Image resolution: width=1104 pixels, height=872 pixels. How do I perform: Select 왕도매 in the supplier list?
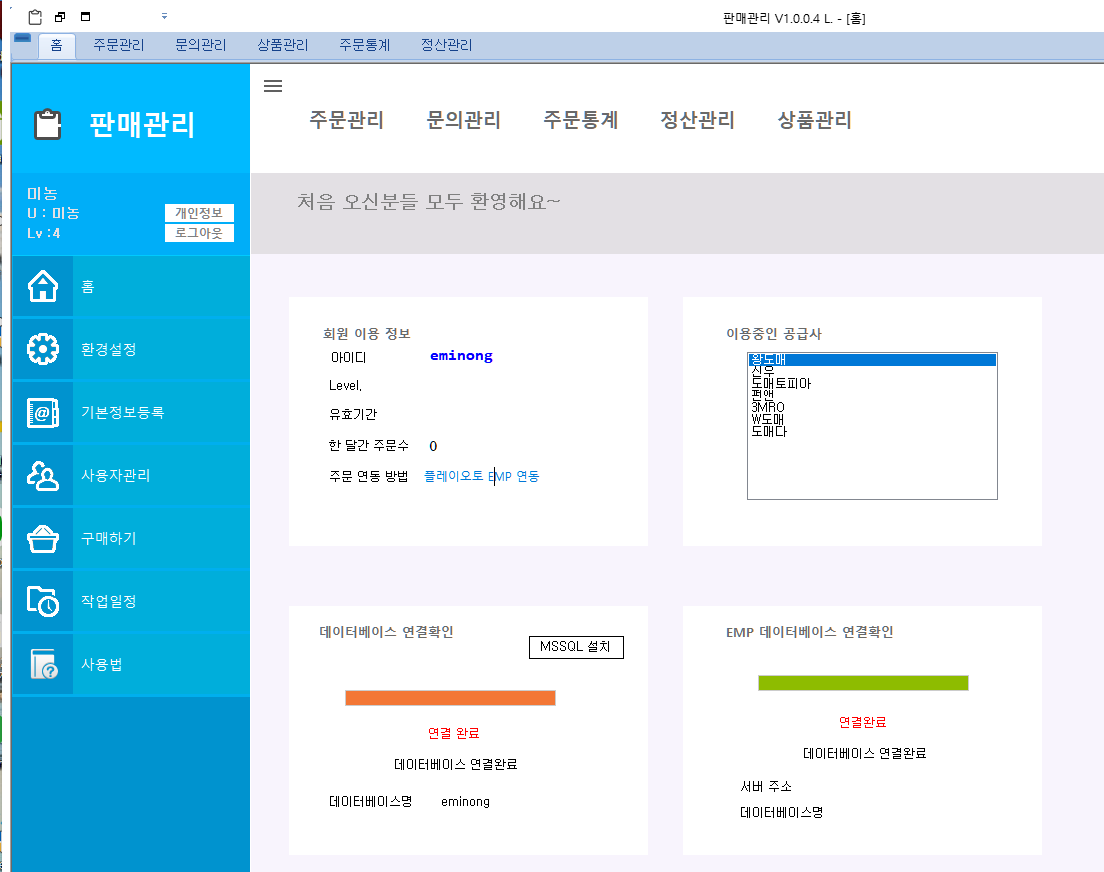coord(872,360)
